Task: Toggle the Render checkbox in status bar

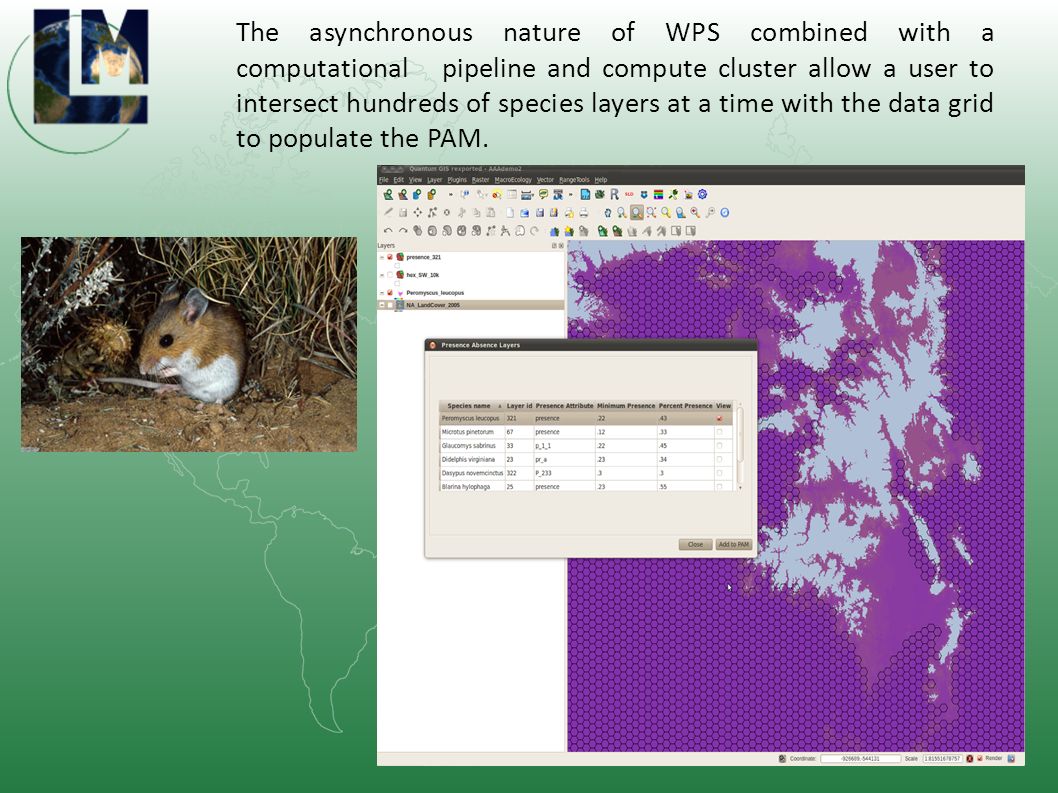Action: pos(980,759)
